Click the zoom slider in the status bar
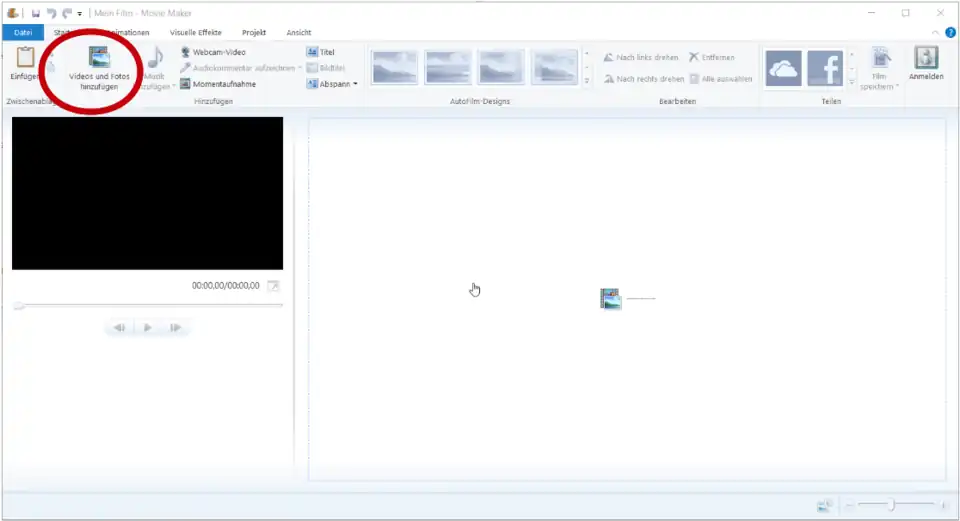 (x=891, y=506)
